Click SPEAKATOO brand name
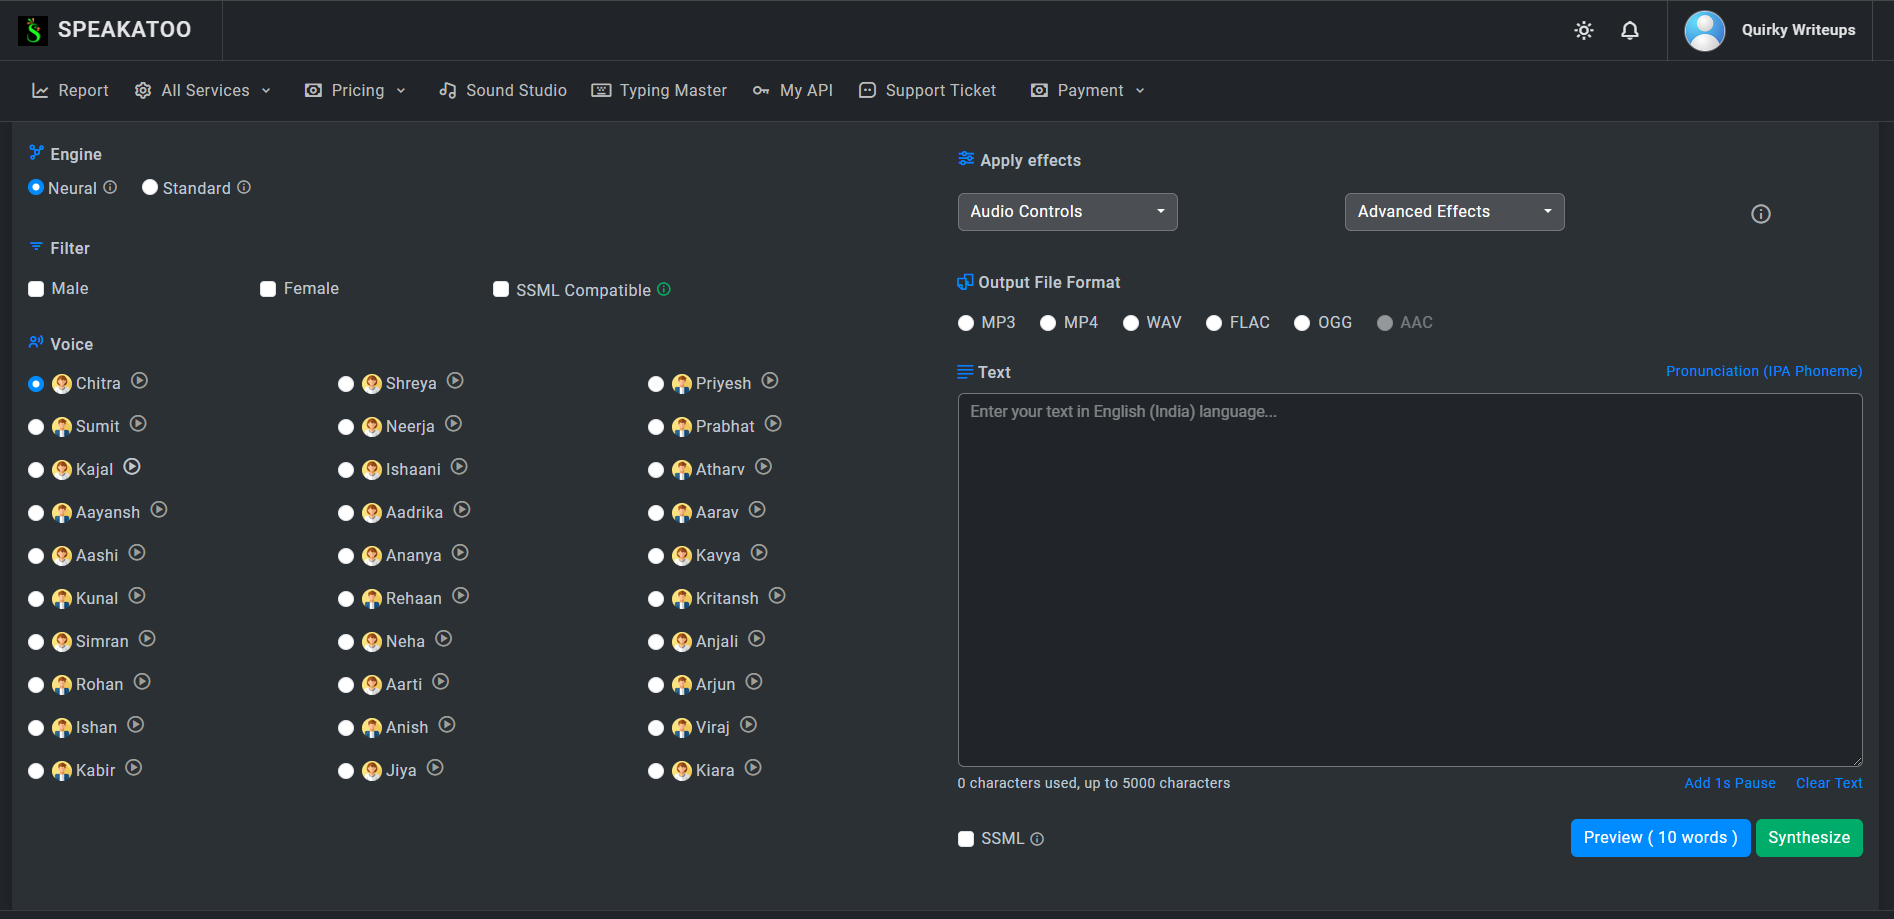 [x=124, y=30]
